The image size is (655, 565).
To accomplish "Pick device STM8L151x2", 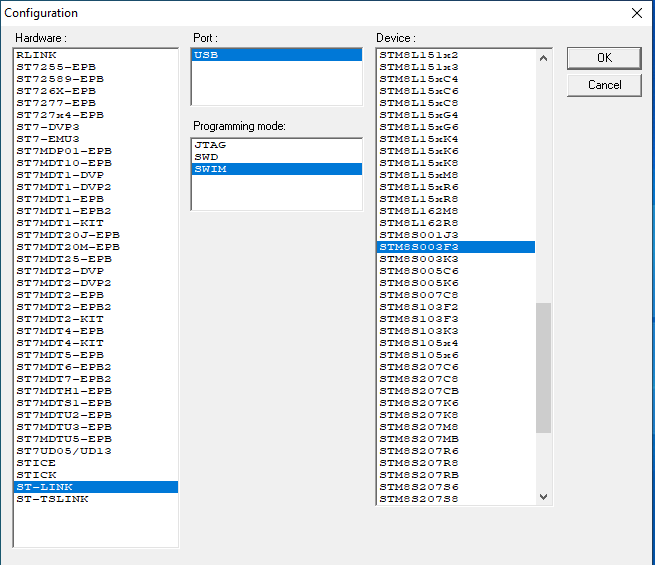I will tap(456, 55).
